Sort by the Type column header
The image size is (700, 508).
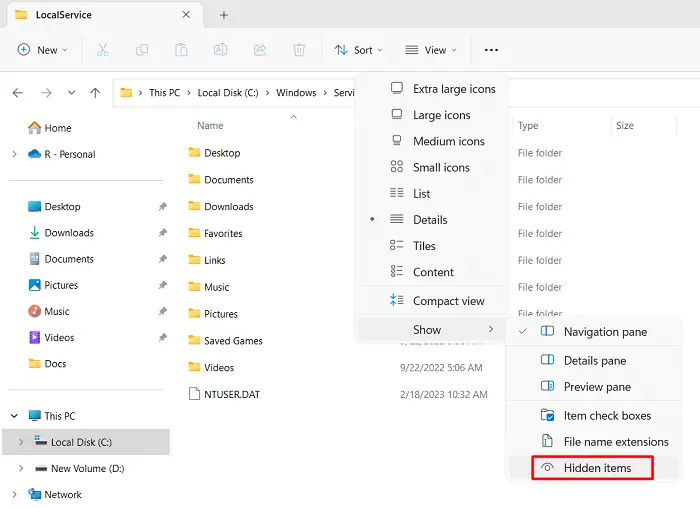[528, 126]
